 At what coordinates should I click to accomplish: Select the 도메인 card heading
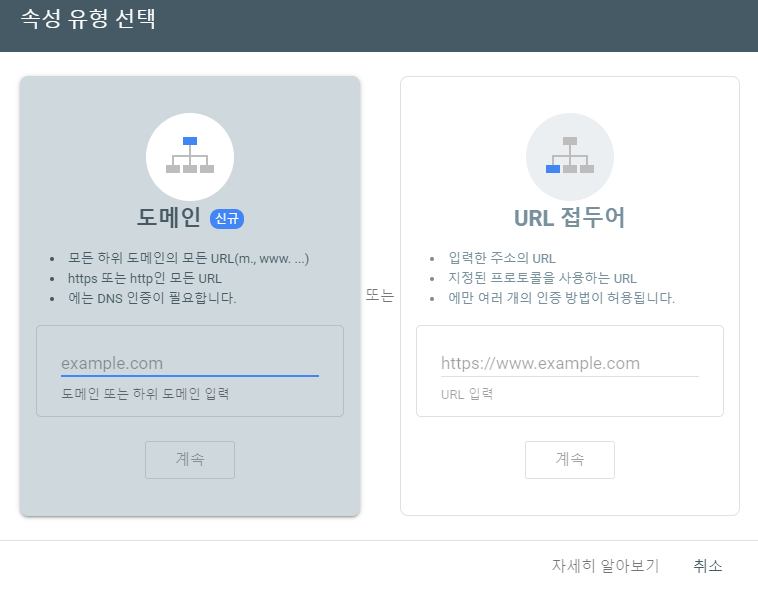(169, 218)
